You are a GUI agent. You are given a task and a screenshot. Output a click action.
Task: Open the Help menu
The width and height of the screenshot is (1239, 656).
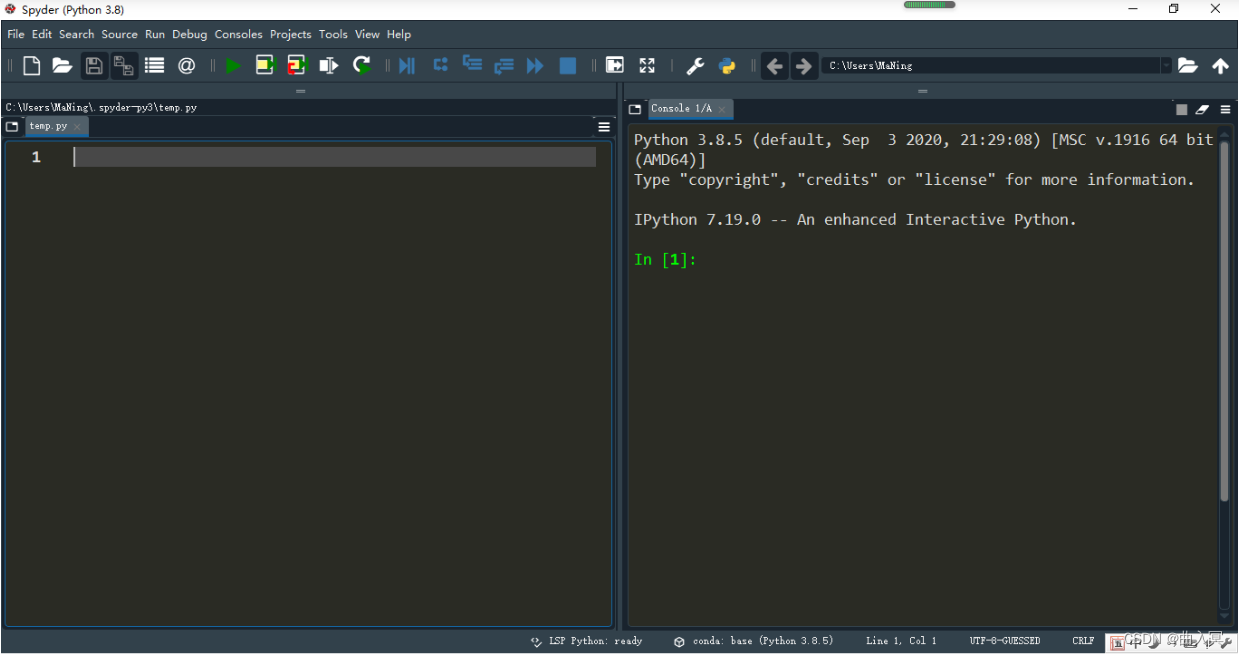[399, 34]
